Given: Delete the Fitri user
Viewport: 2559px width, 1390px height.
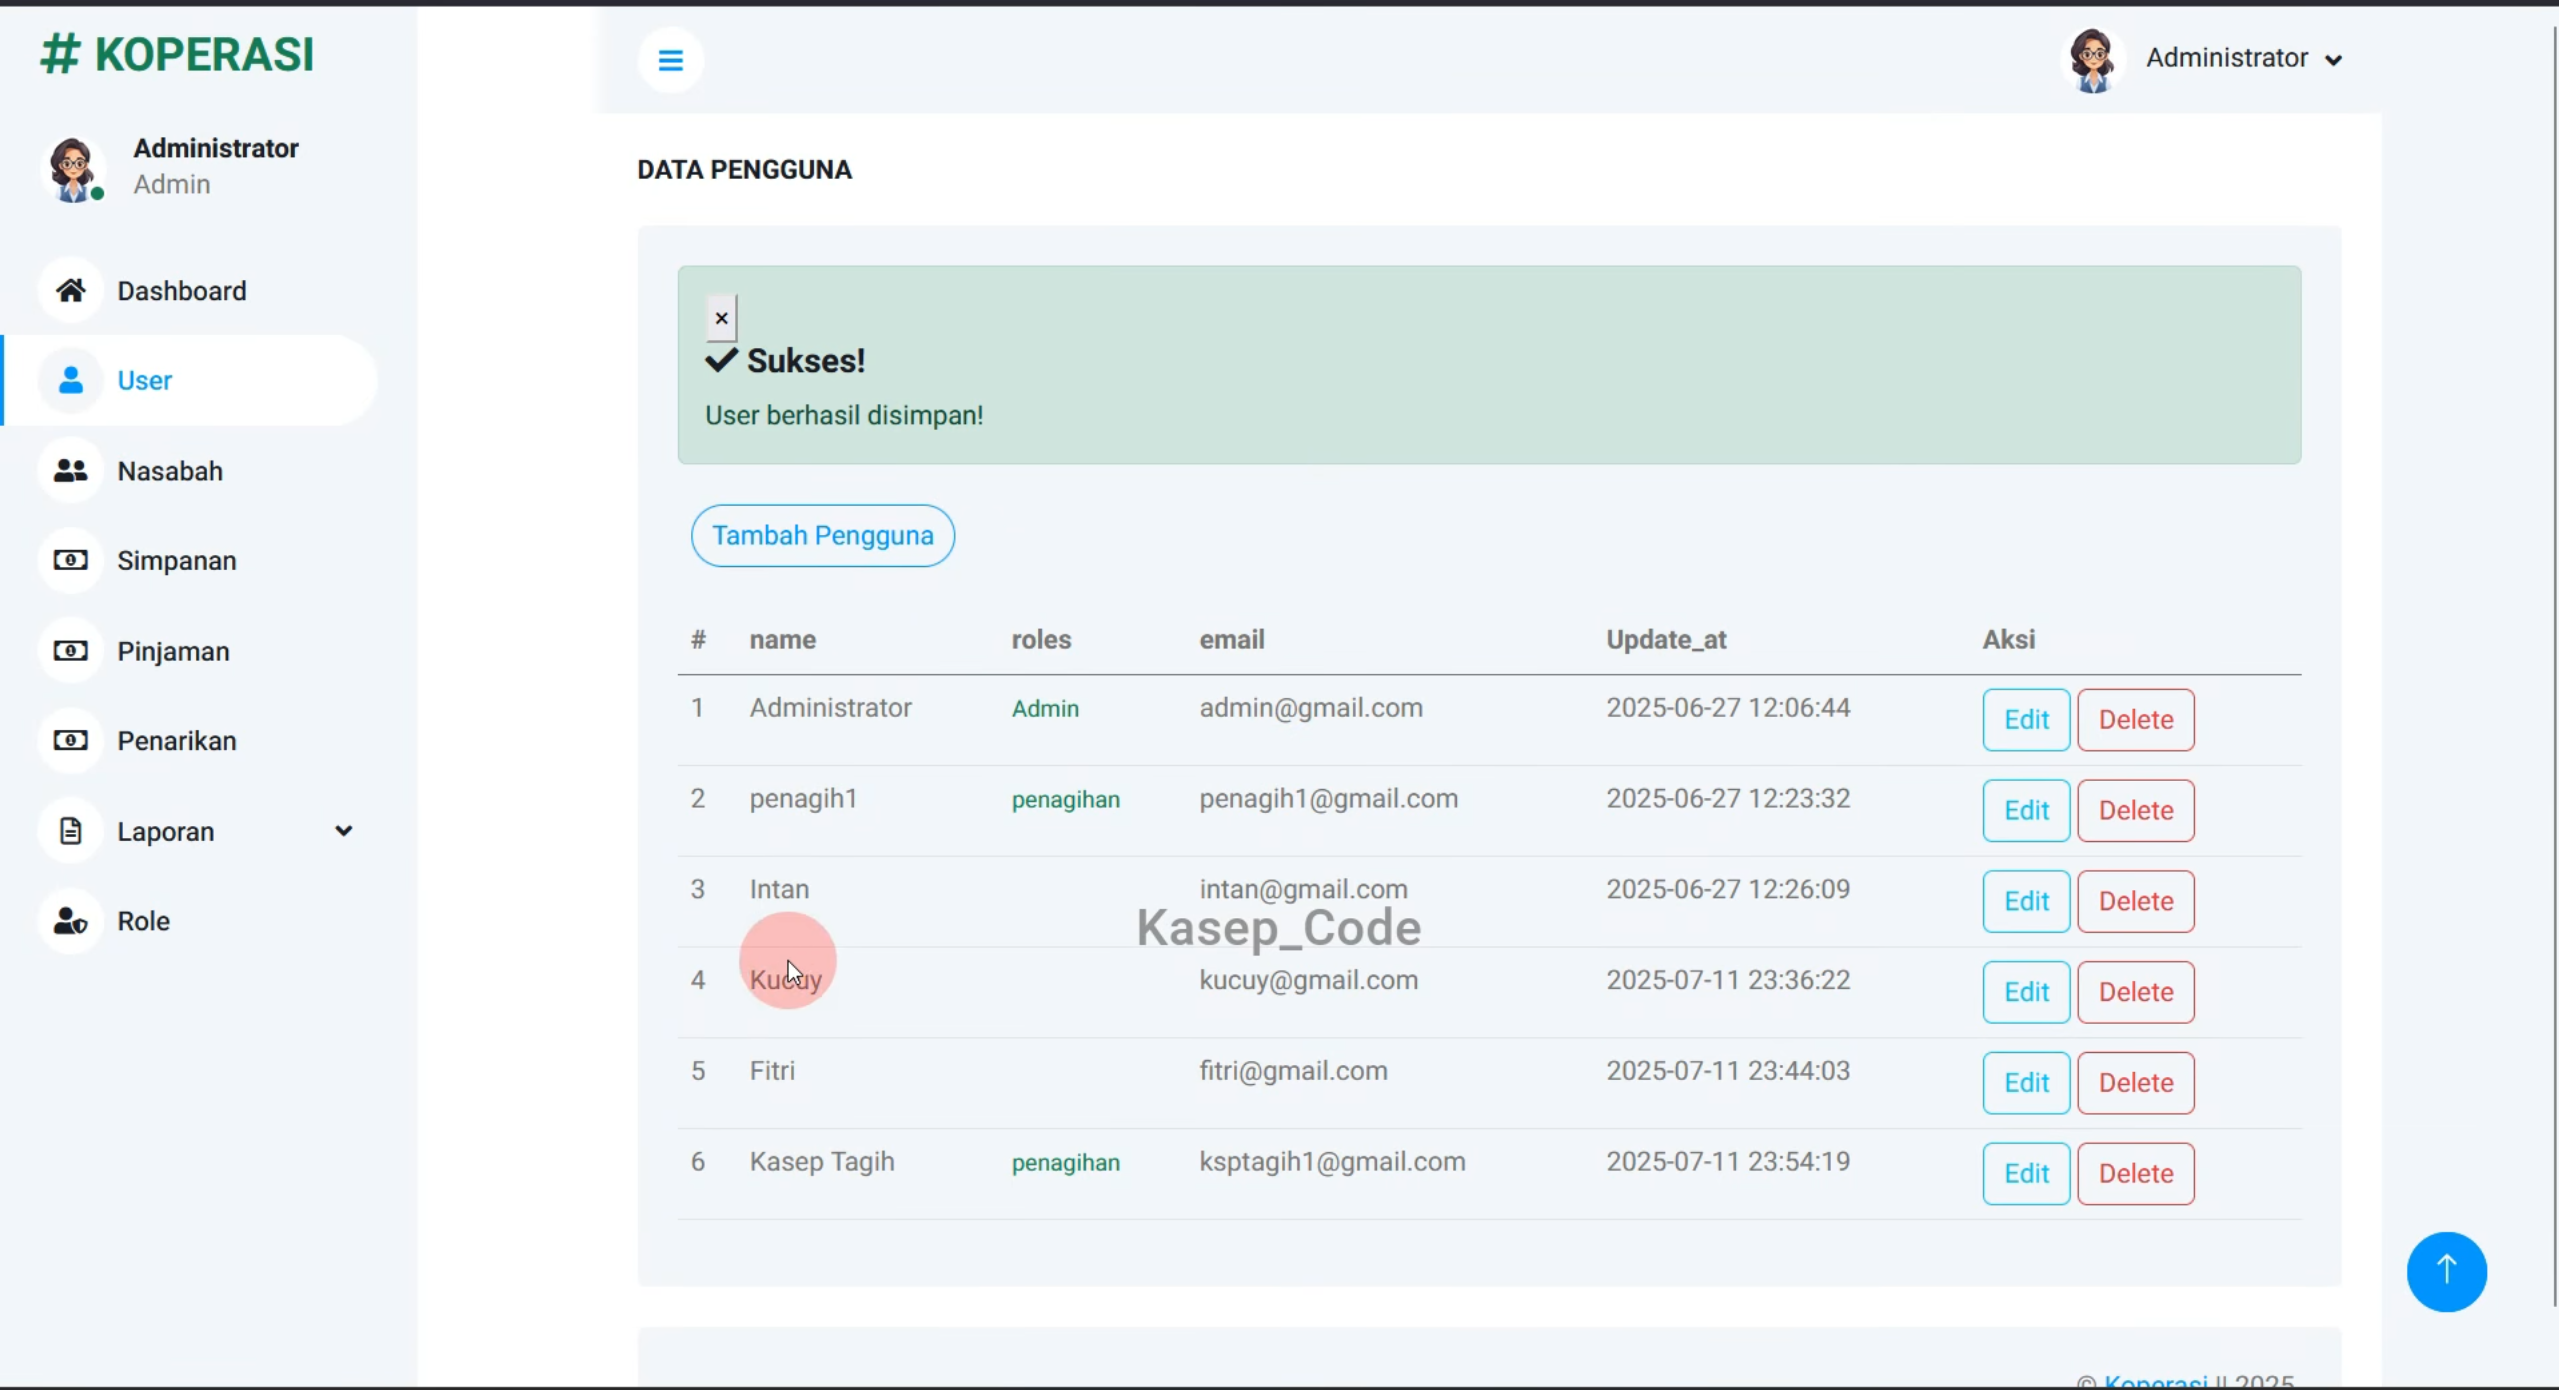Looking at the screenshot, I should 2135,1082.
